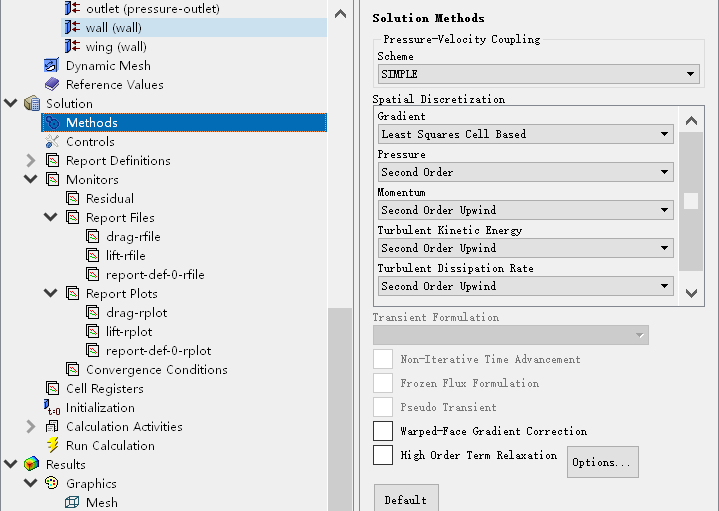Enable Warped-Face Gradient Correction checkbox
This screenshot has width=719, height=511.
tap(383, 431)
